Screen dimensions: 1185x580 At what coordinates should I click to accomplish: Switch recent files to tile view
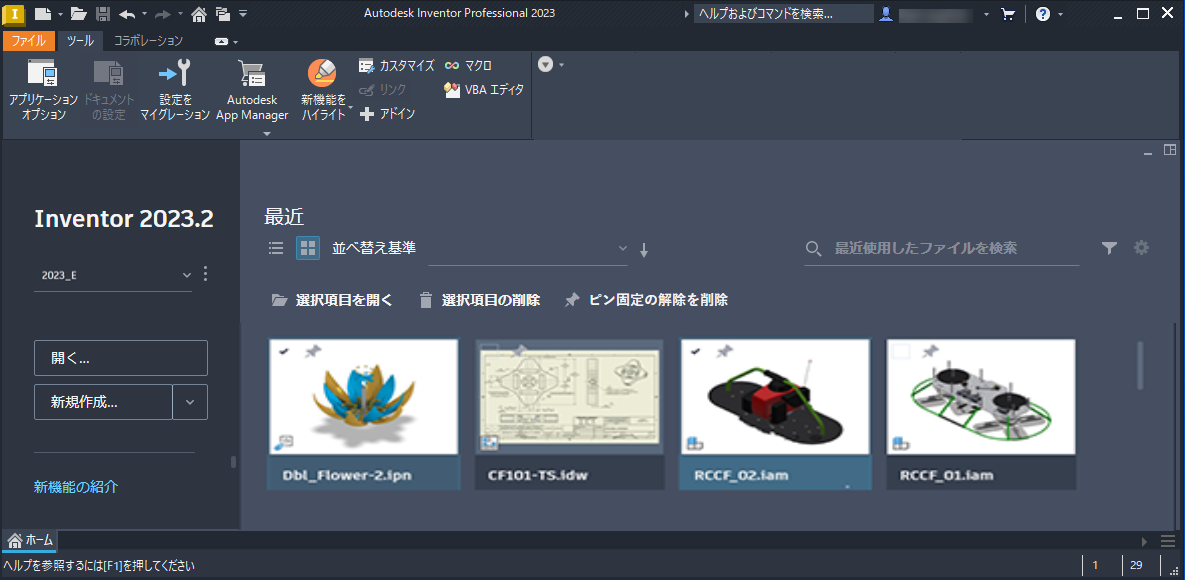[x=308, y=247]
